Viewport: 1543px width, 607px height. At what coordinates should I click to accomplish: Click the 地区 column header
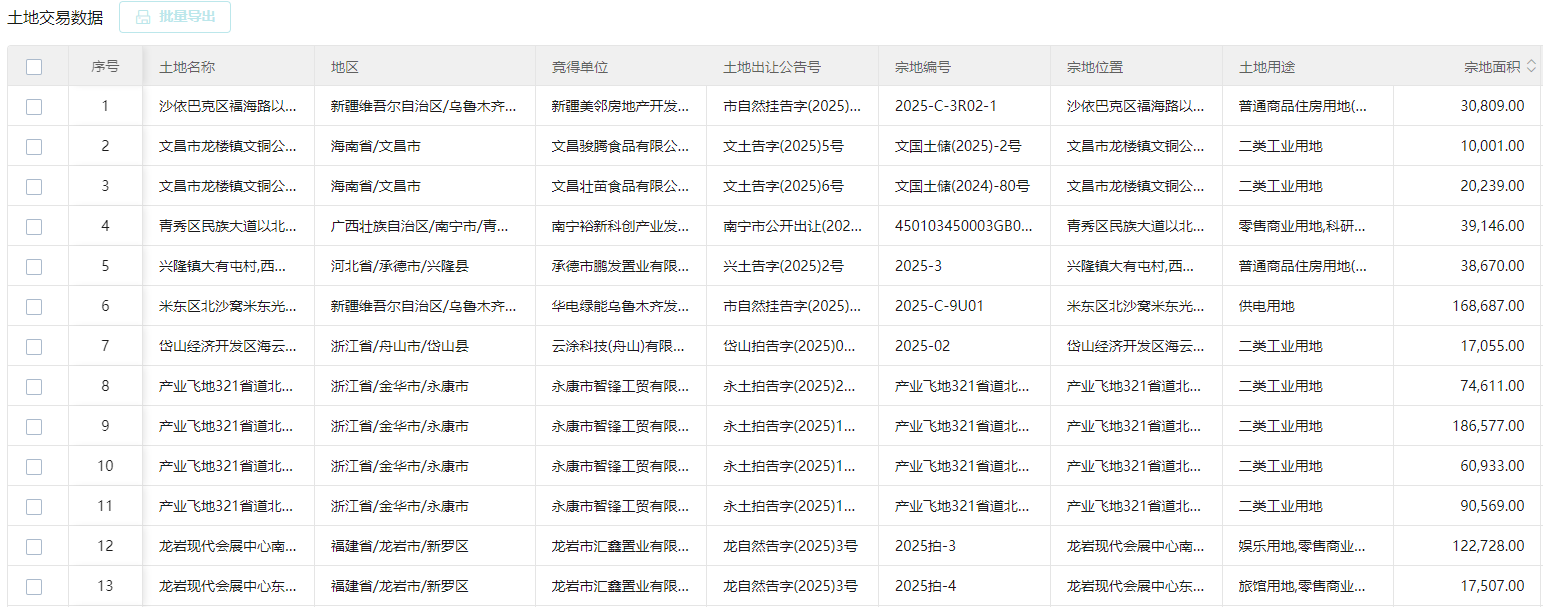(345, 67)
